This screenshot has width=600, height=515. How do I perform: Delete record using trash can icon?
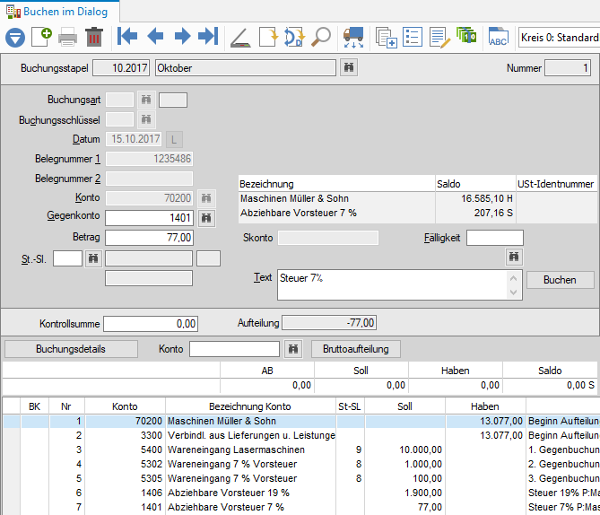click(x=94, y=37)
